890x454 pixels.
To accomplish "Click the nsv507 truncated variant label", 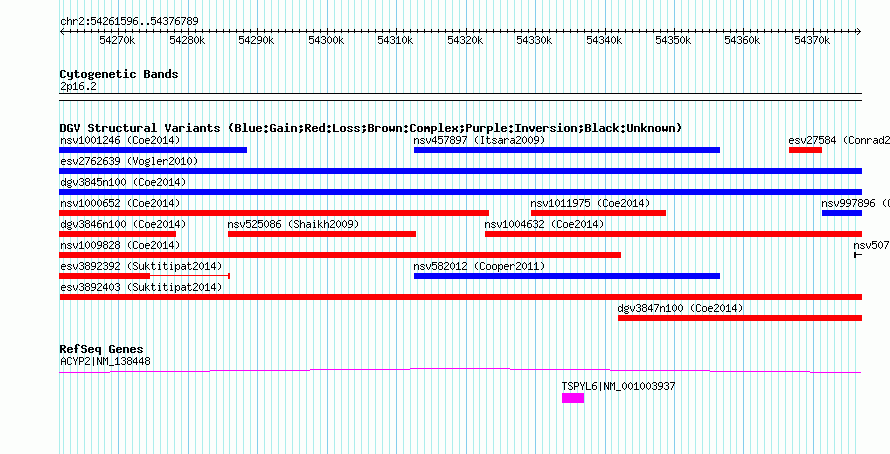I will tap(871, 245).
